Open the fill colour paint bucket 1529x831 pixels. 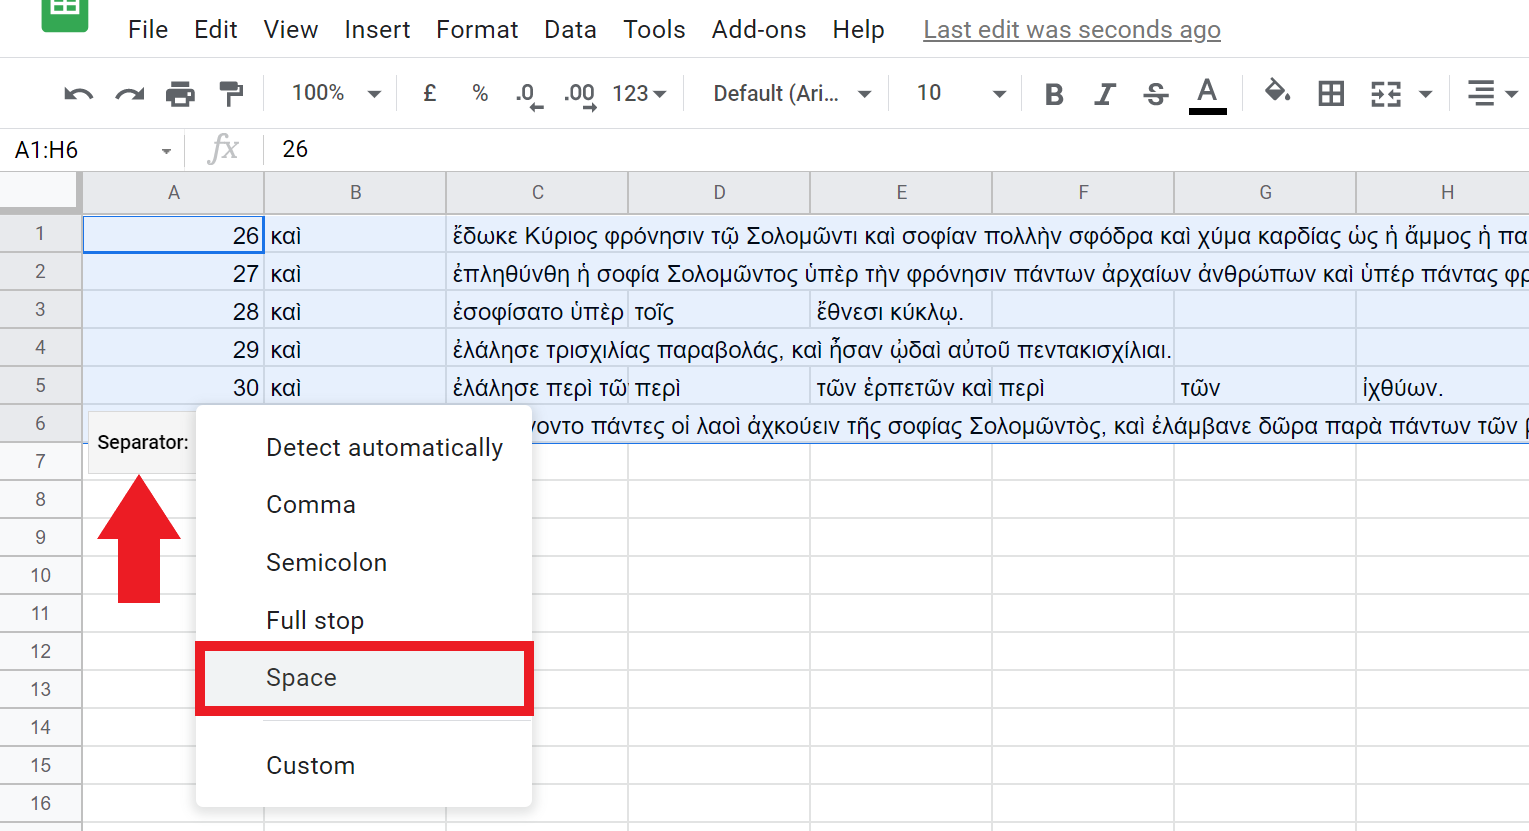(x=1277, y=93)
